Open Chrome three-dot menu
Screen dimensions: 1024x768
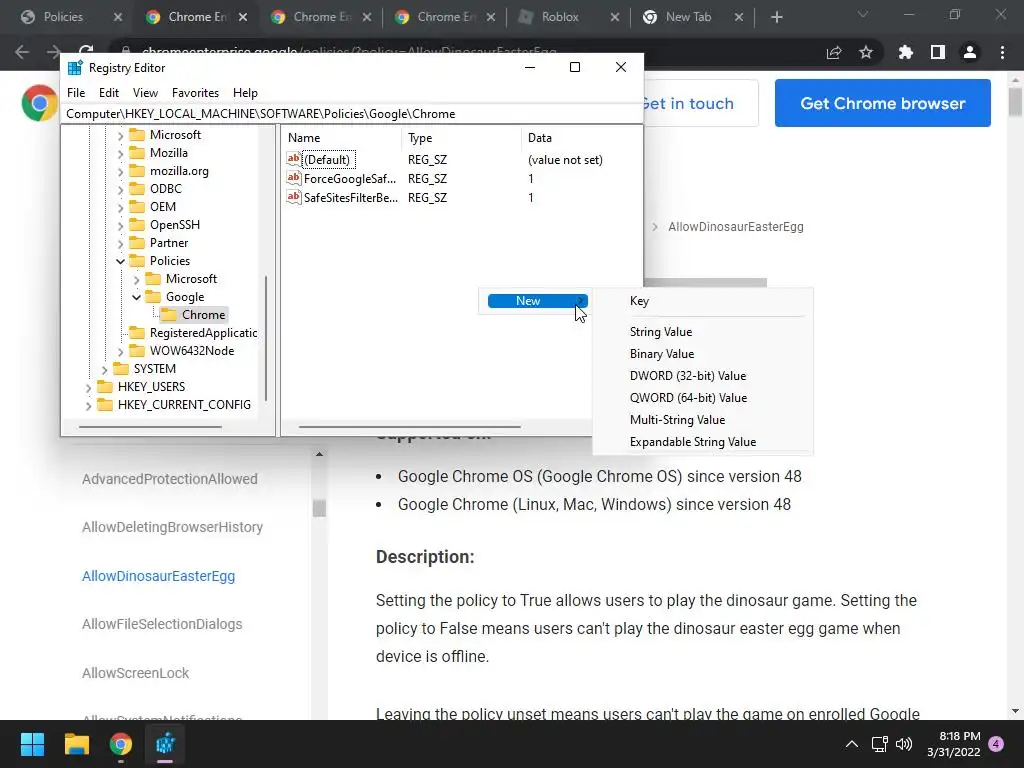coord(1002,52)
